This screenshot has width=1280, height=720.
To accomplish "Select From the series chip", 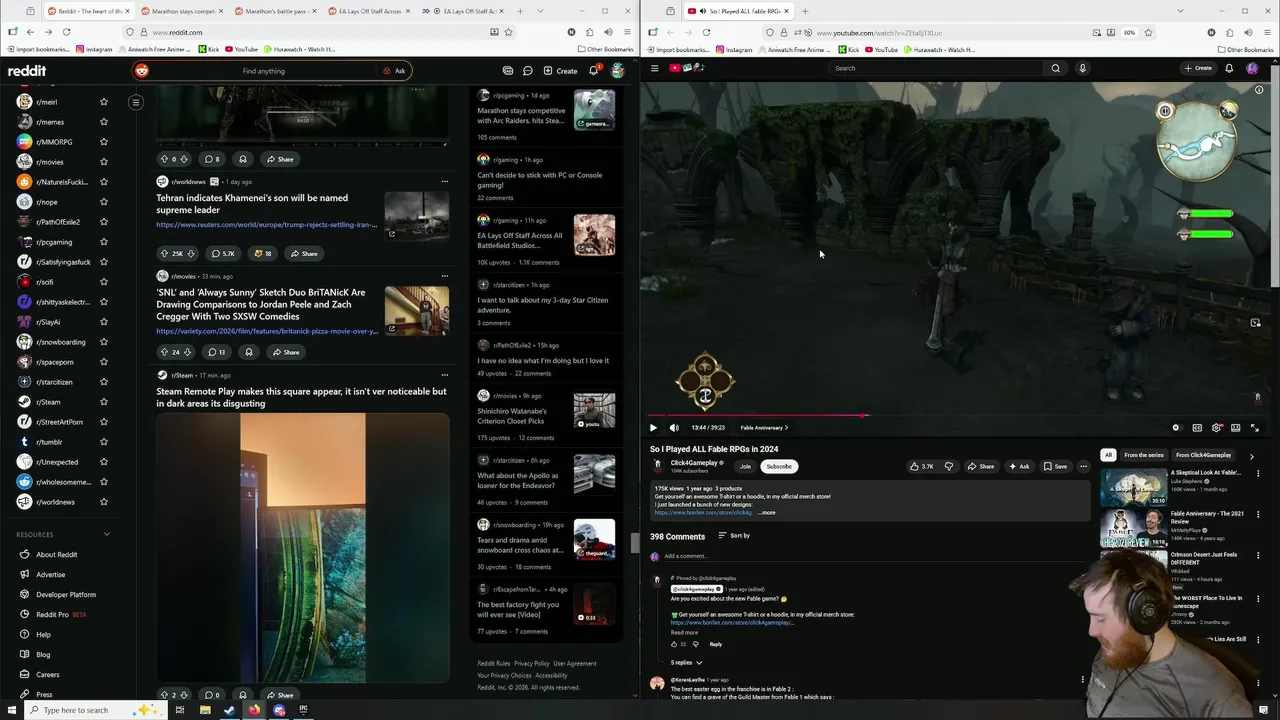I will tap(1144, 455).
